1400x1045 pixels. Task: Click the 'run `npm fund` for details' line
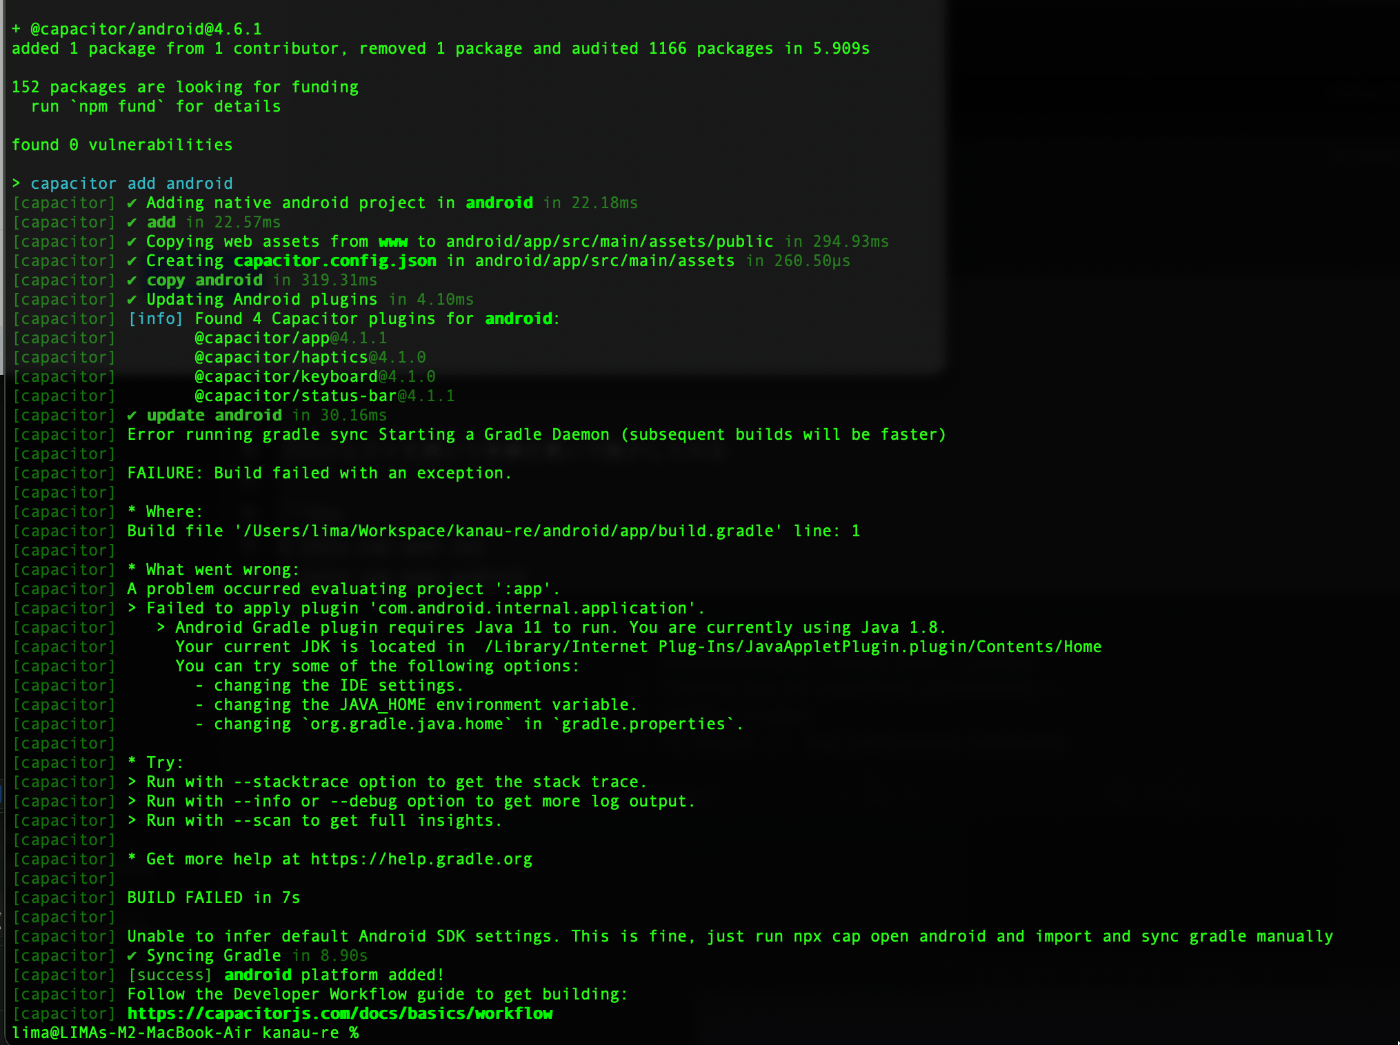[x=156, y=106]
